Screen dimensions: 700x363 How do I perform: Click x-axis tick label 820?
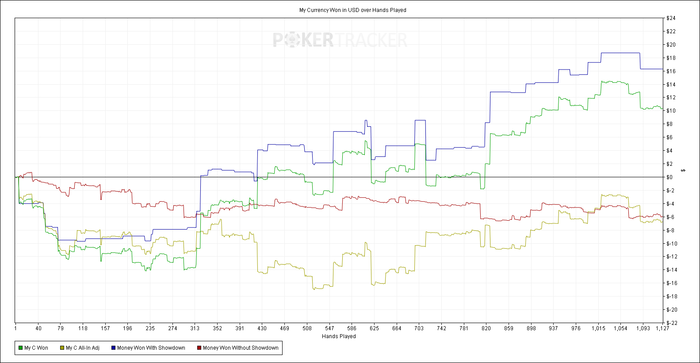(486, 329)
